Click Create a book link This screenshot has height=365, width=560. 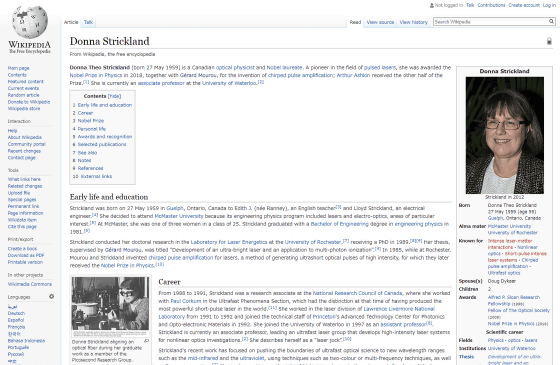point(22,249)
